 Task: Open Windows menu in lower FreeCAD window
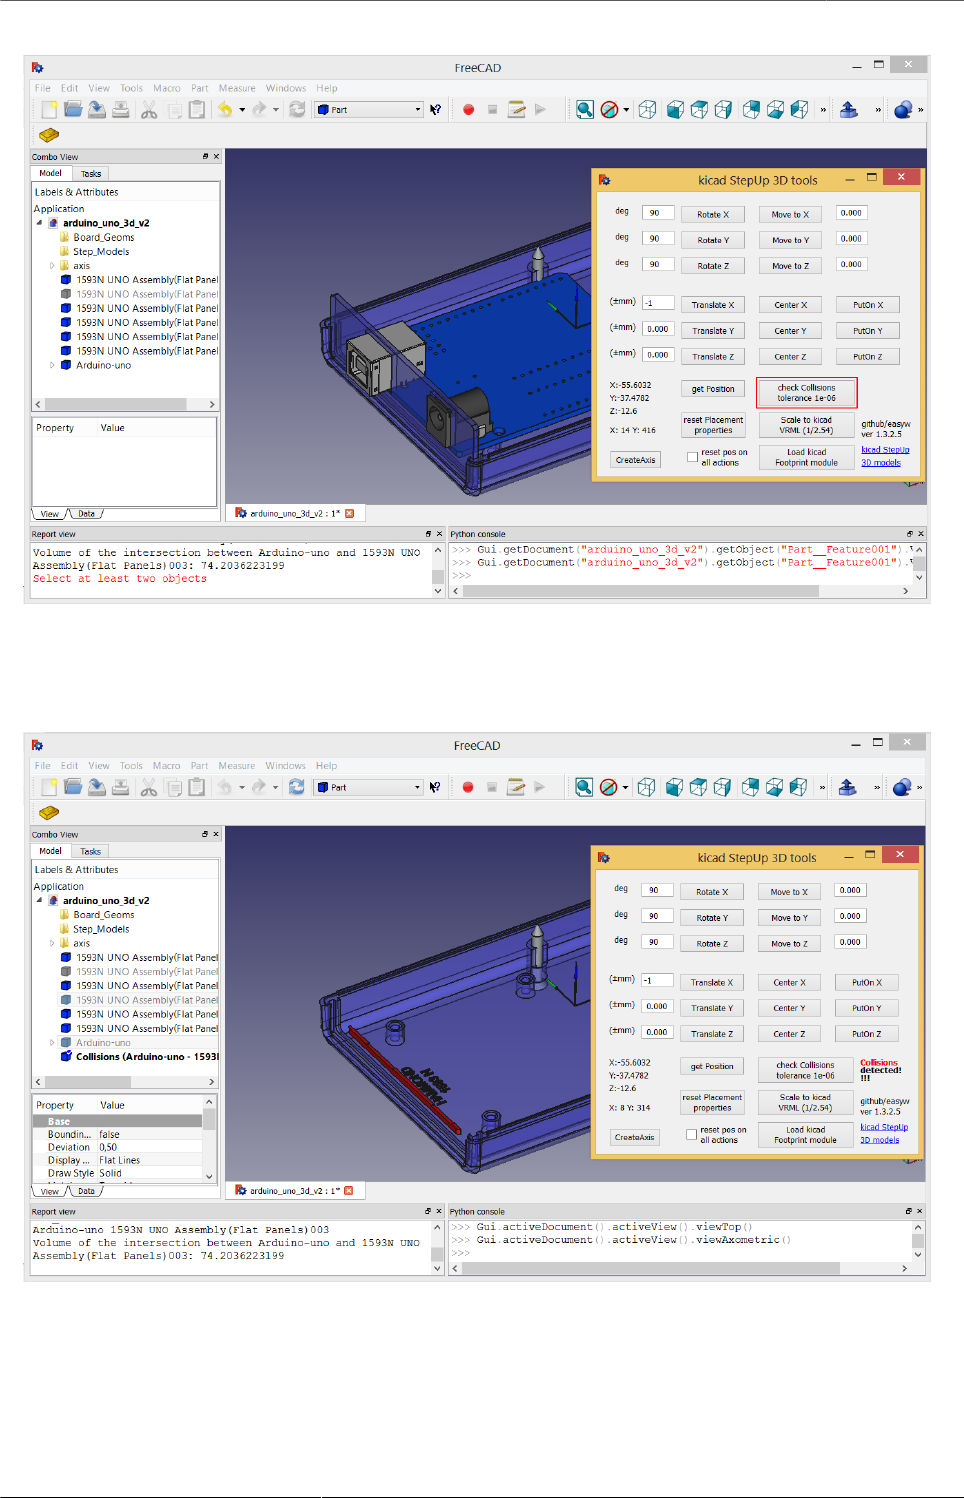286,765
